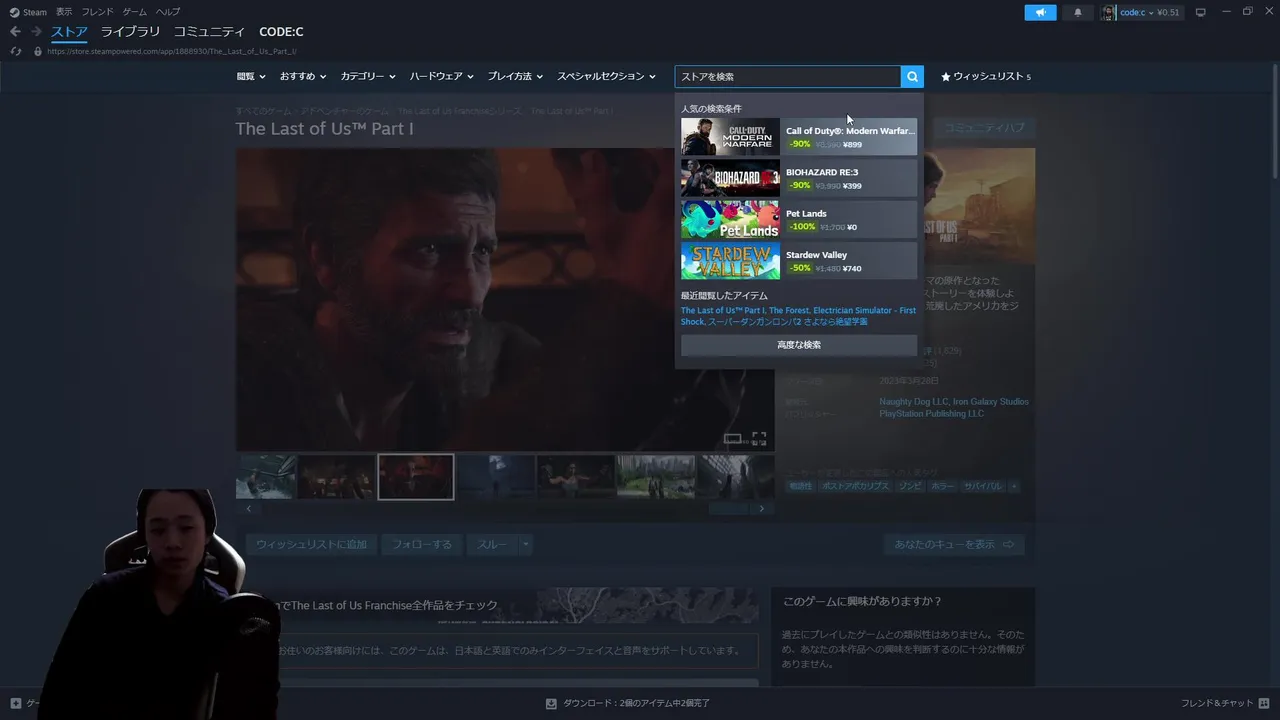The width and height of the screenshot is (1280, 720).
Task: Expand the スペシャルセクション dropdown
Action: [x=606, y=76]
